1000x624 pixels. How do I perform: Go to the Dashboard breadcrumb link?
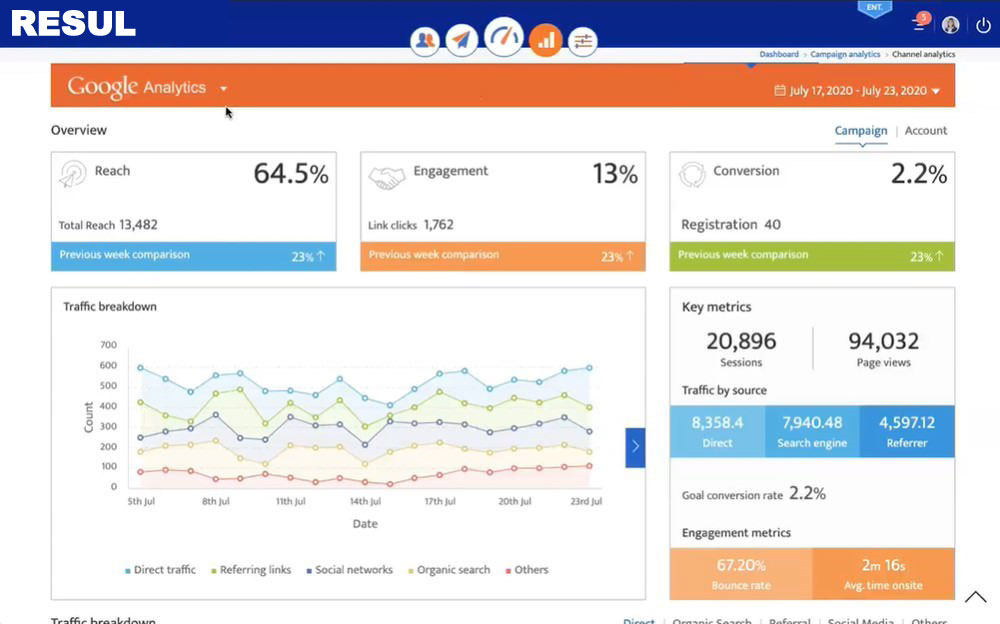click(779, 54)
